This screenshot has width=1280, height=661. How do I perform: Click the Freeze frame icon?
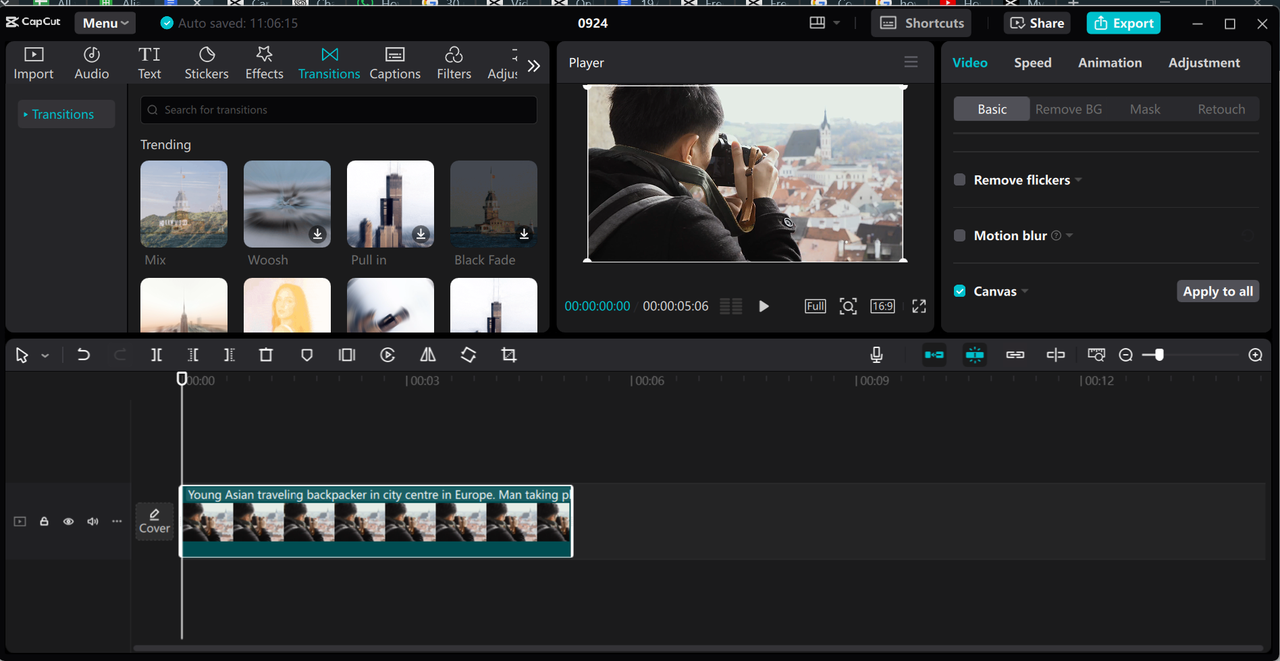(347, 355)
